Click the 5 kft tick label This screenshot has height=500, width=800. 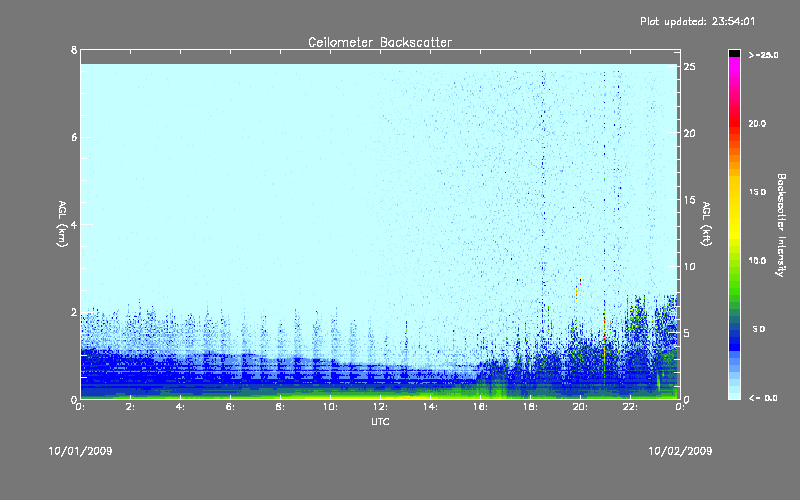[x=687, y=333]
